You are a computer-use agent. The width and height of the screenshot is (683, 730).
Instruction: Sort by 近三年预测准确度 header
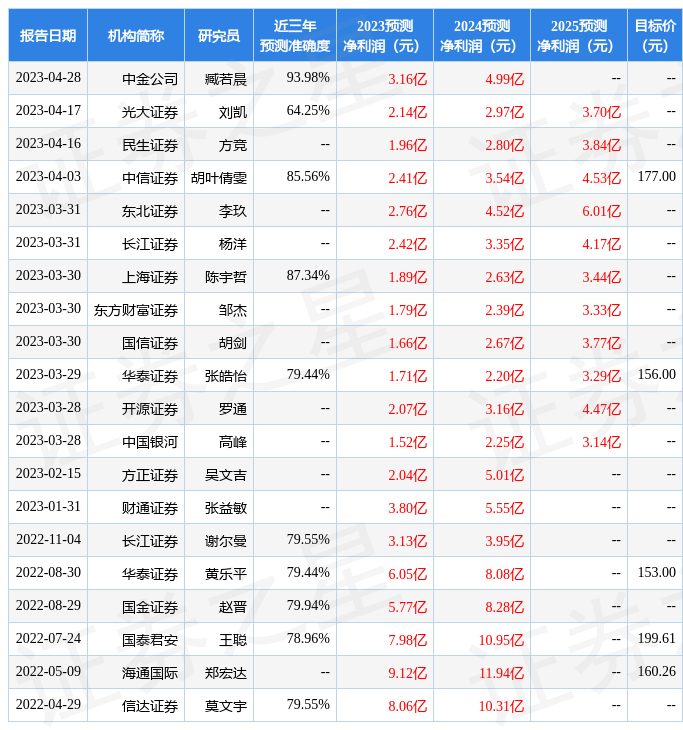[294, 36]
